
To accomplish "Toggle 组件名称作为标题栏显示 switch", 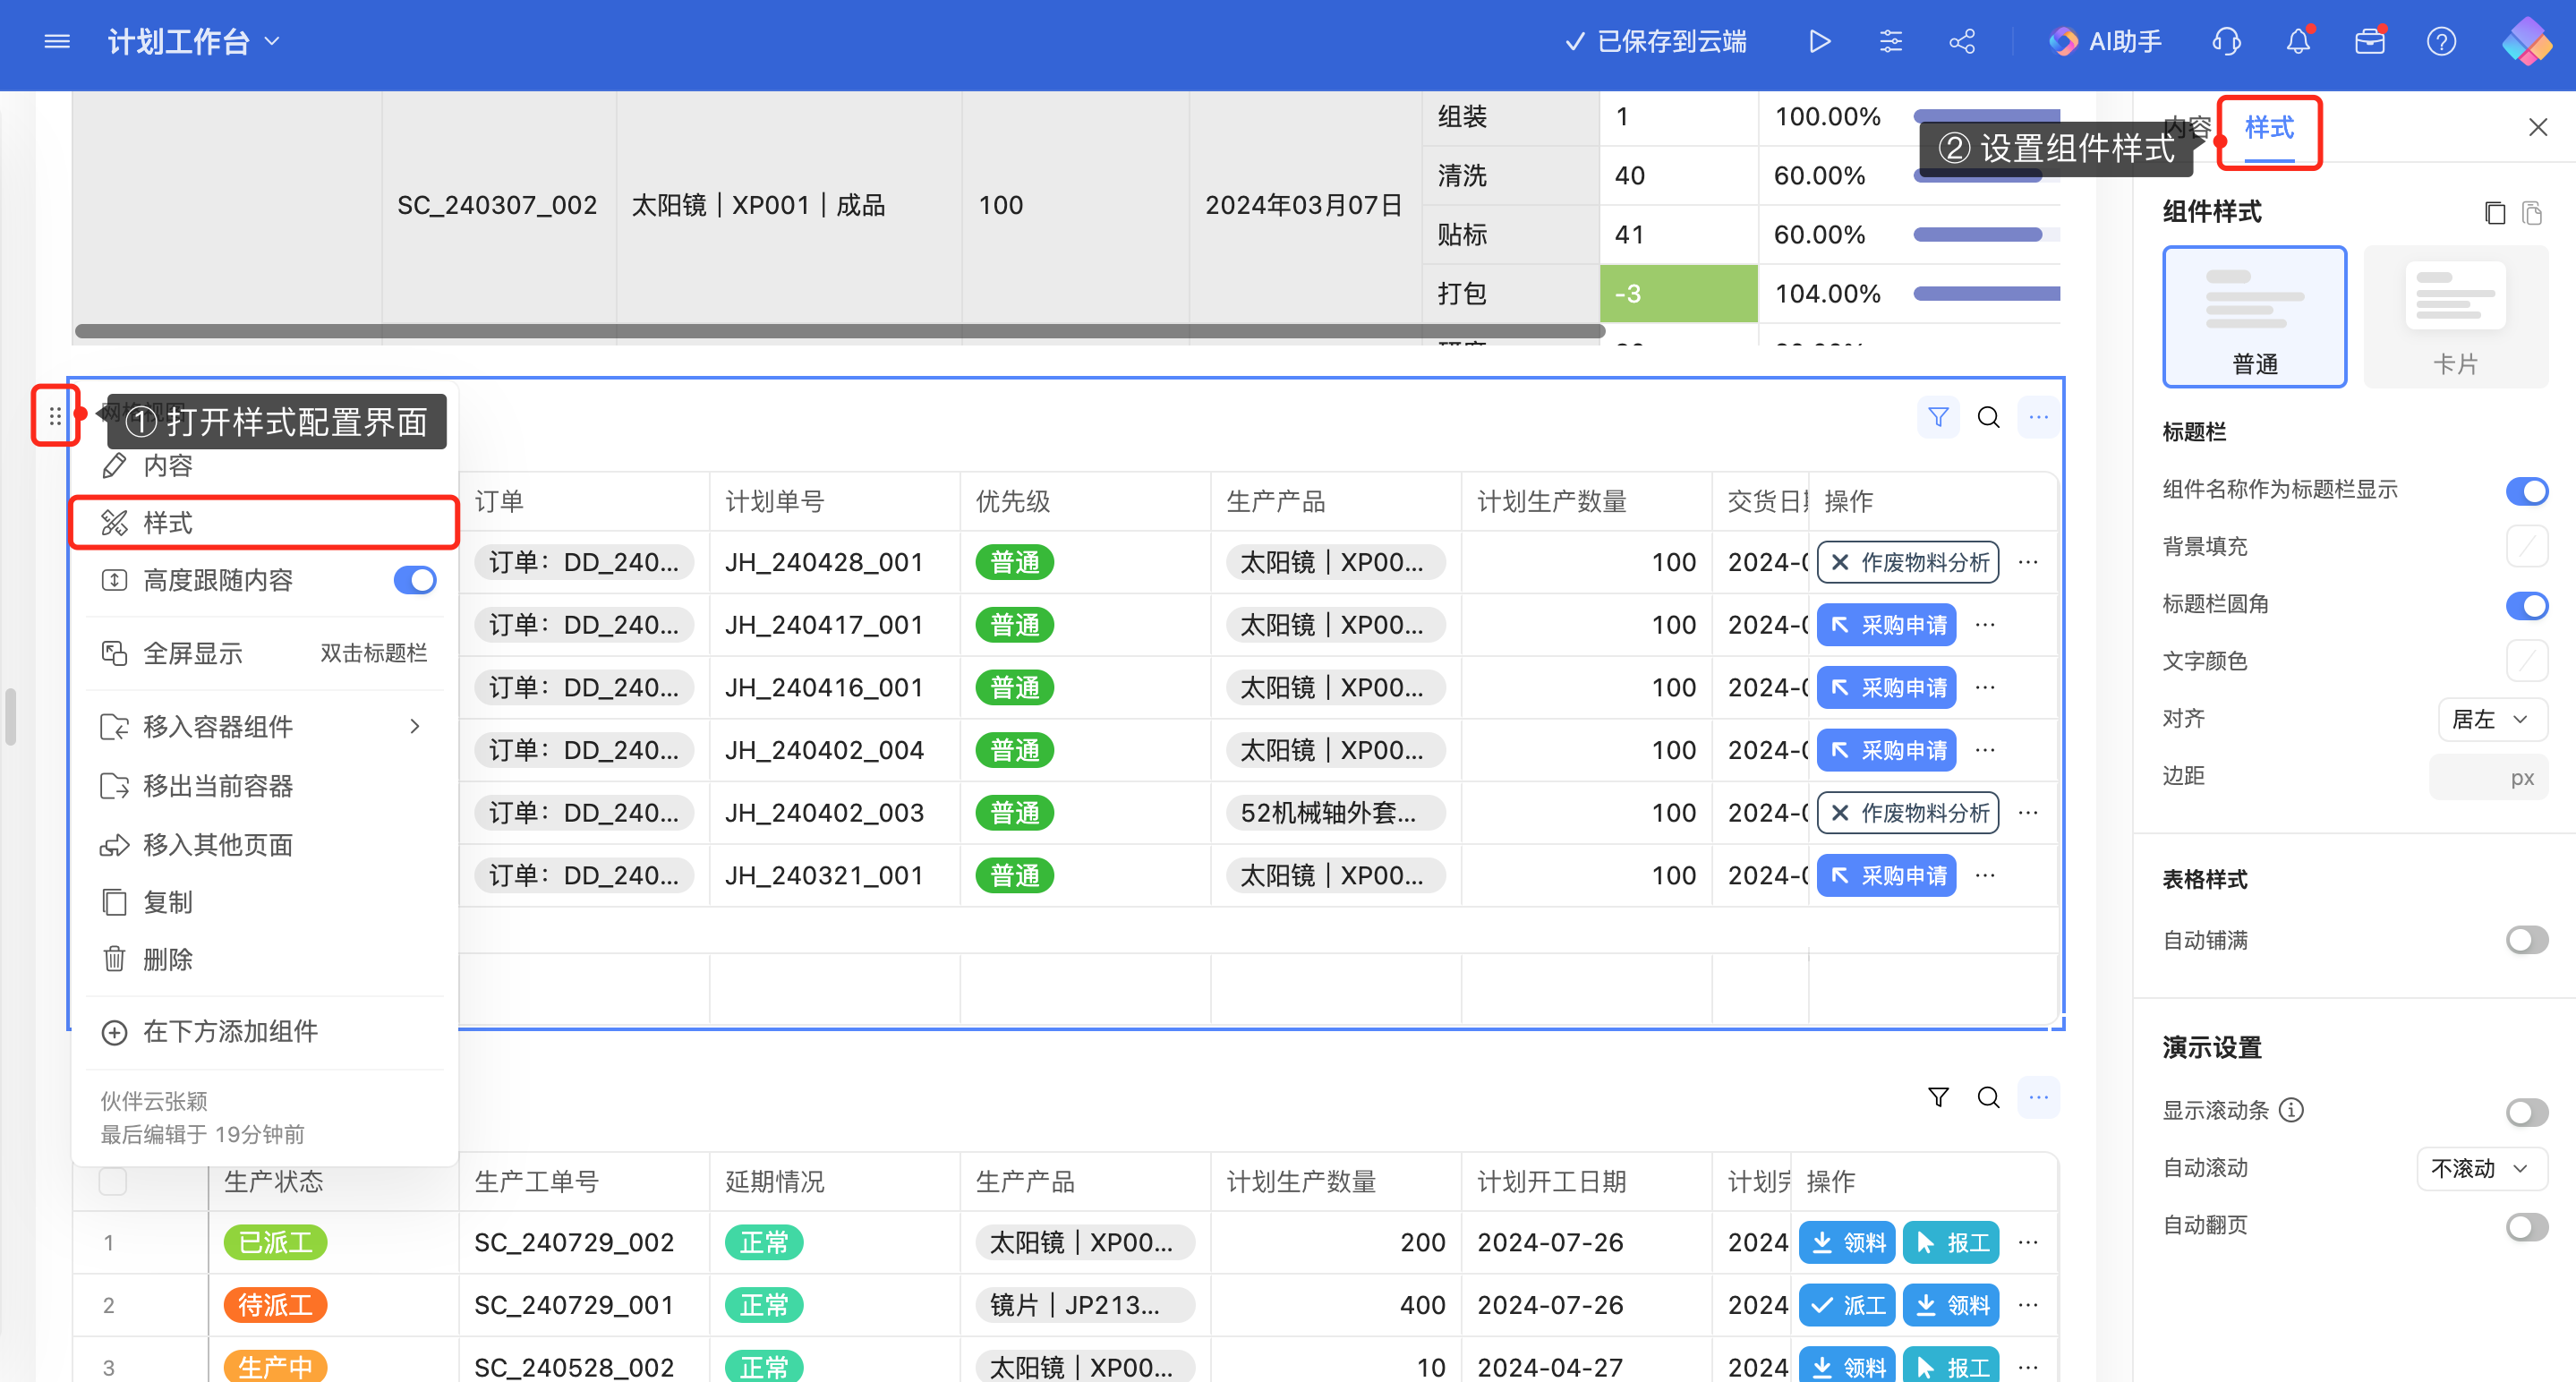I will tap(2526, 490).
